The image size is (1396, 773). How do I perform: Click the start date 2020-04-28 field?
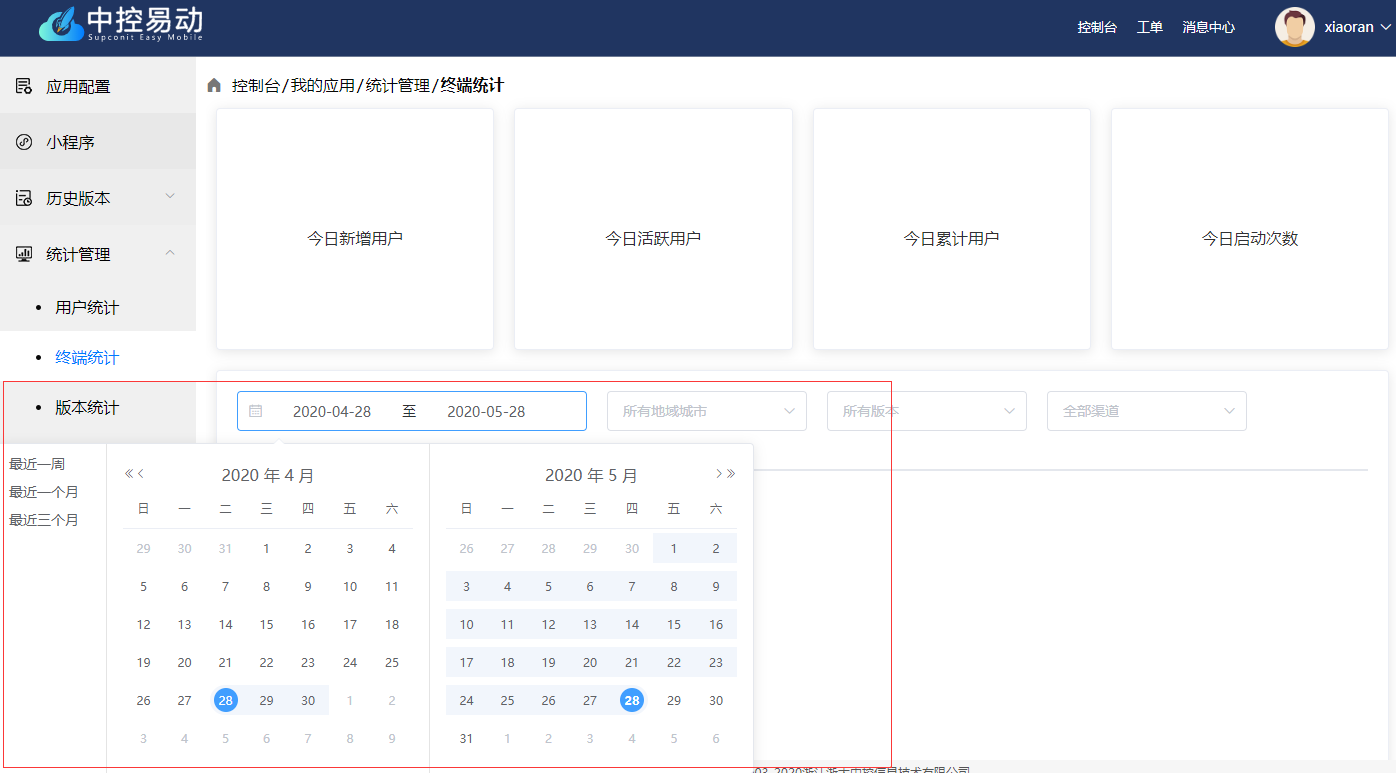pyautogui.click(x=332, y=411)
